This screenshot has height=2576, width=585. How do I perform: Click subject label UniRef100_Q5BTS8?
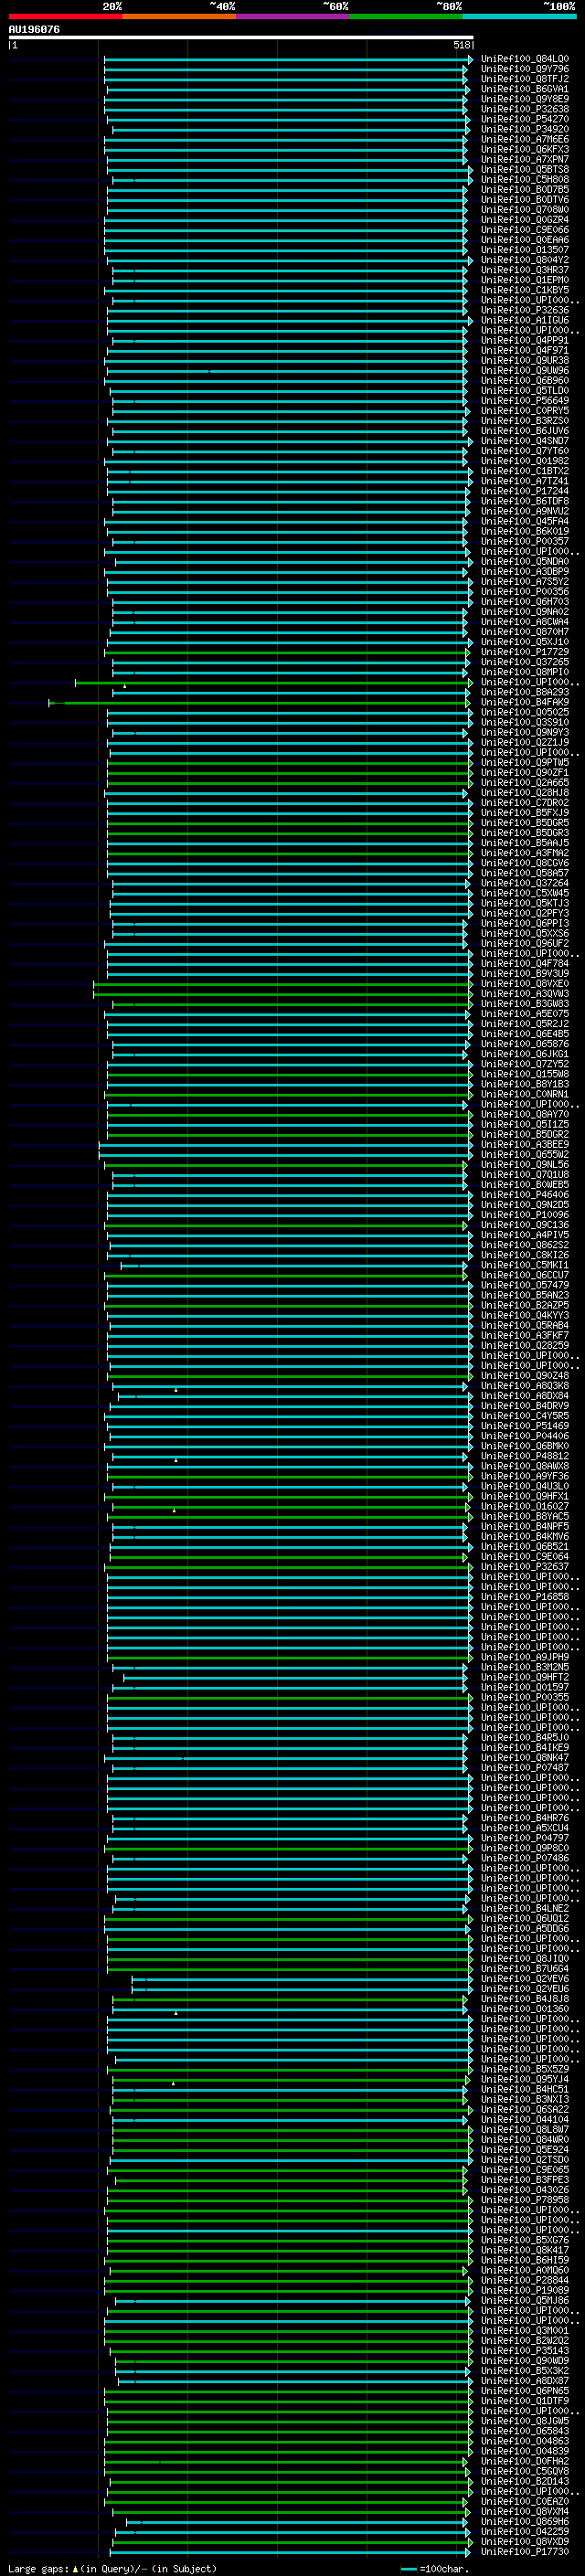(x=525, y=170)
